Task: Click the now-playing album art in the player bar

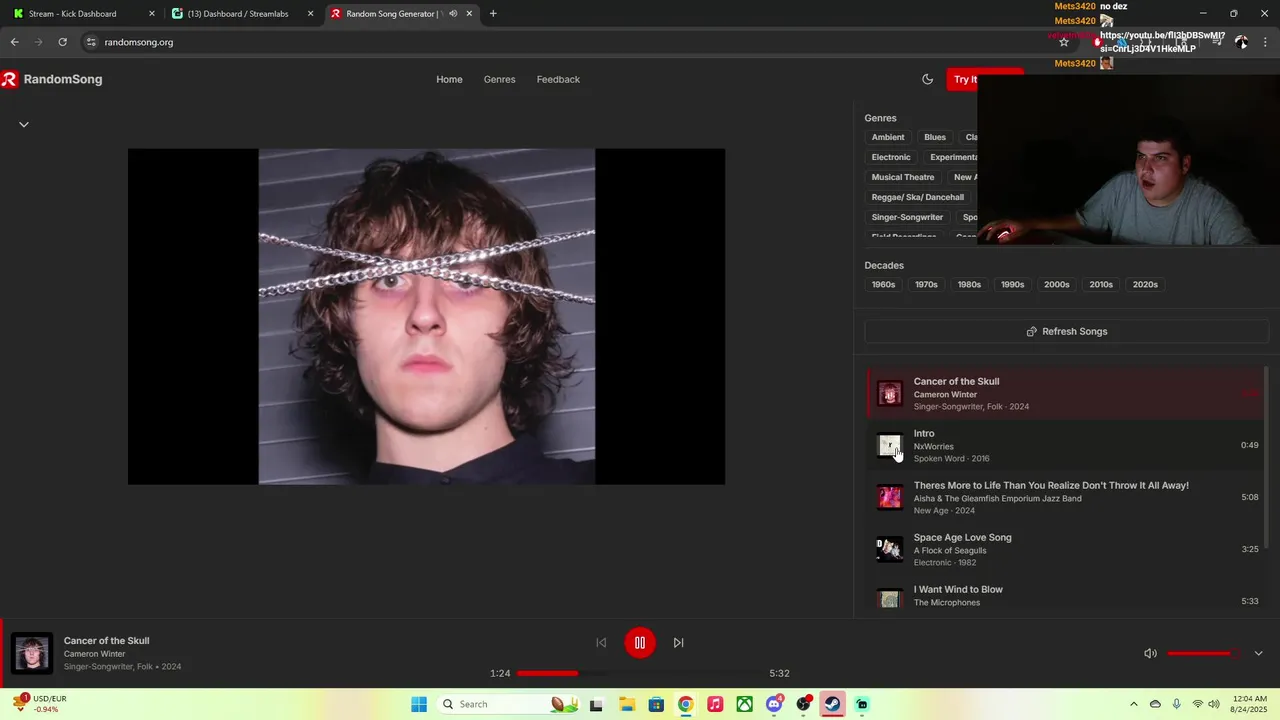Action: point(32,653)
